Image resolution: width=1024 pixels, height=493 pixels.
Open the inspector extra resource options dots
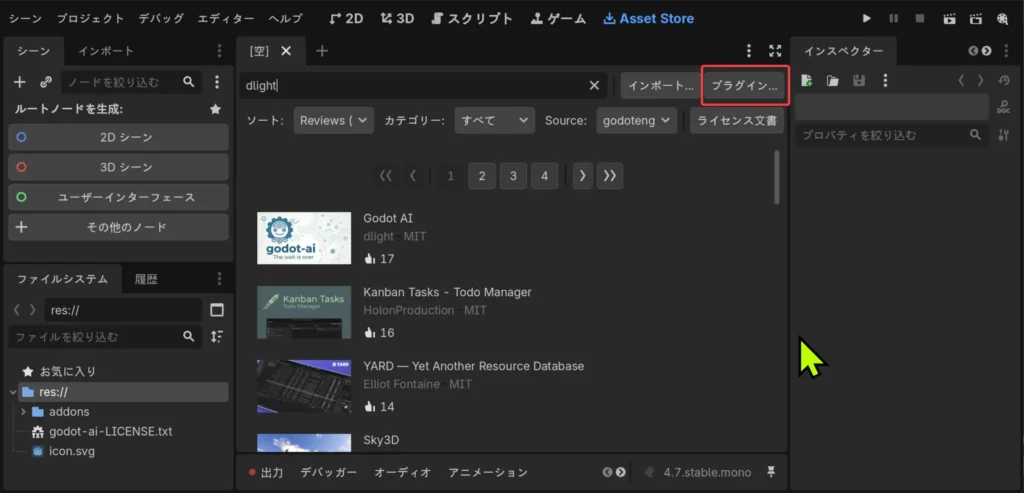[x=885, y=80]
